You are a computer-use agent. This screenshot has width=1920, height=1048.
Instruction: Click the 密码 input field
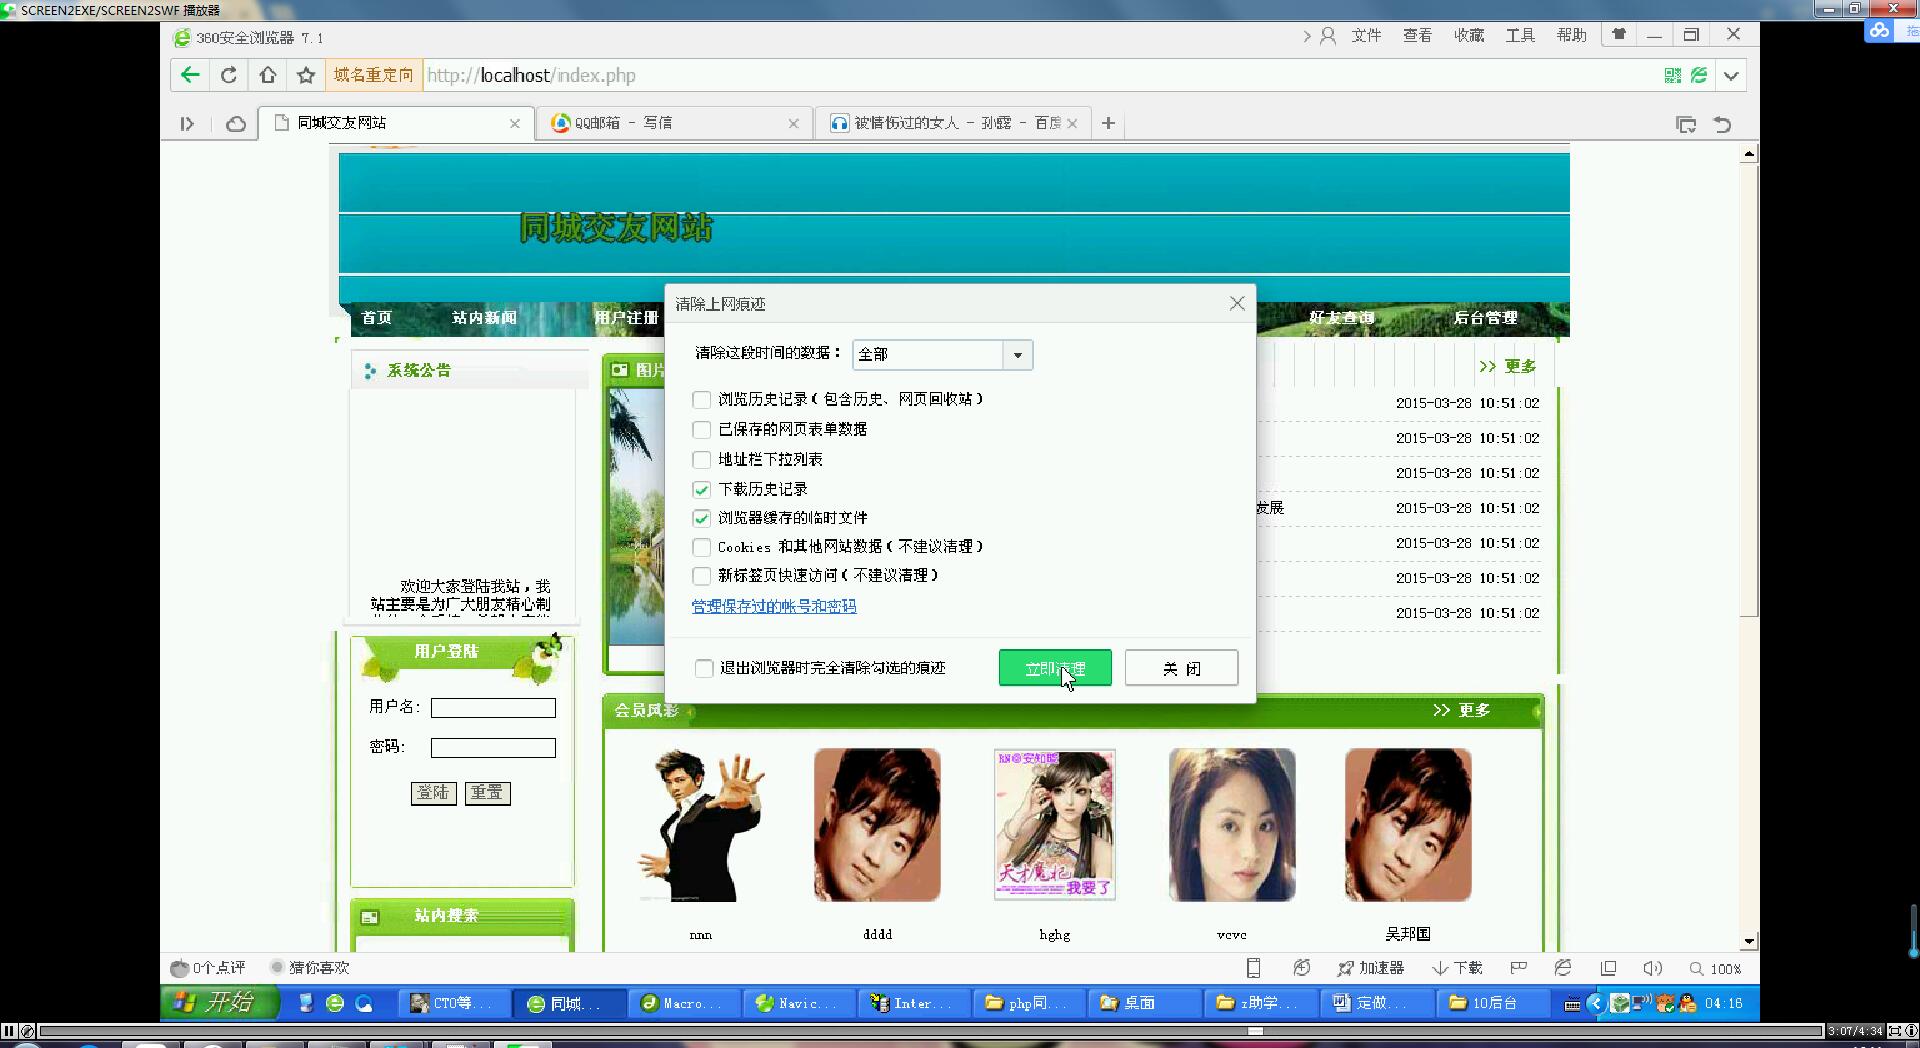coord(493,748)
